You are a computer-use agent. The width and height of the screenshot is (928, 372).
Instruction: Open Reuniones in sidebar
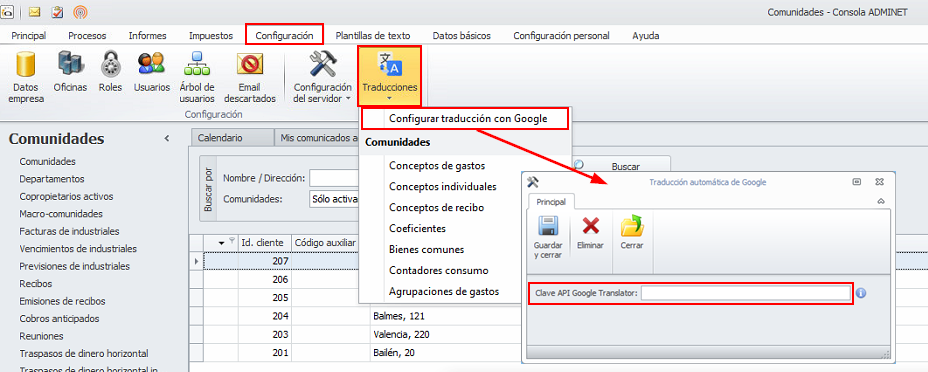[x=41, y=336]
